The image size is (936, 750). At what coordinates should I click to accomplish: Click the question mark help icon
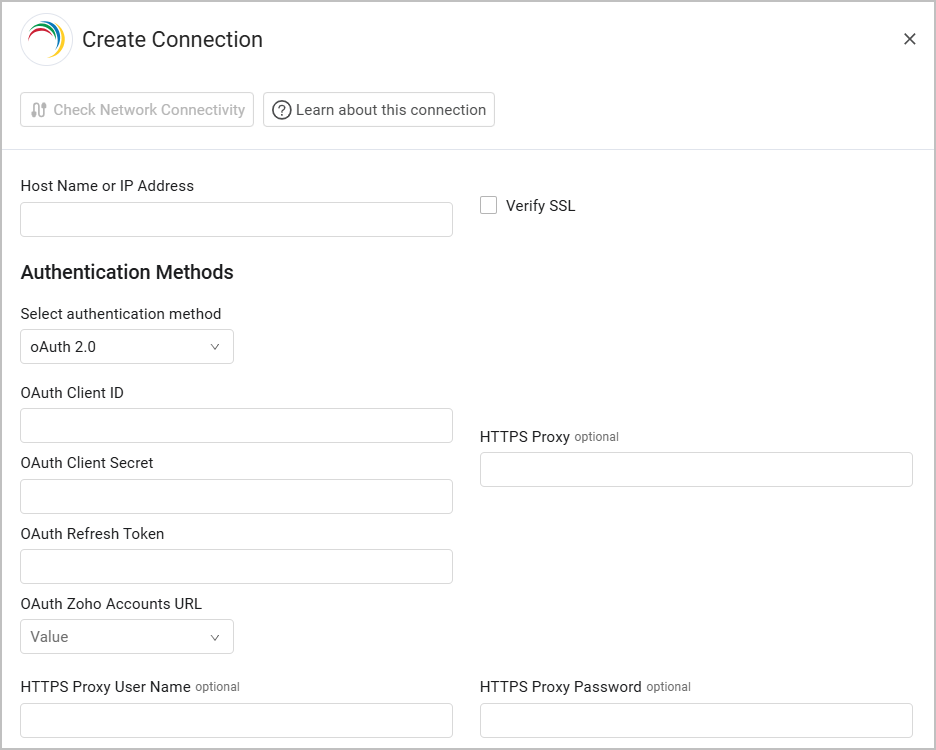pos(282,110)
